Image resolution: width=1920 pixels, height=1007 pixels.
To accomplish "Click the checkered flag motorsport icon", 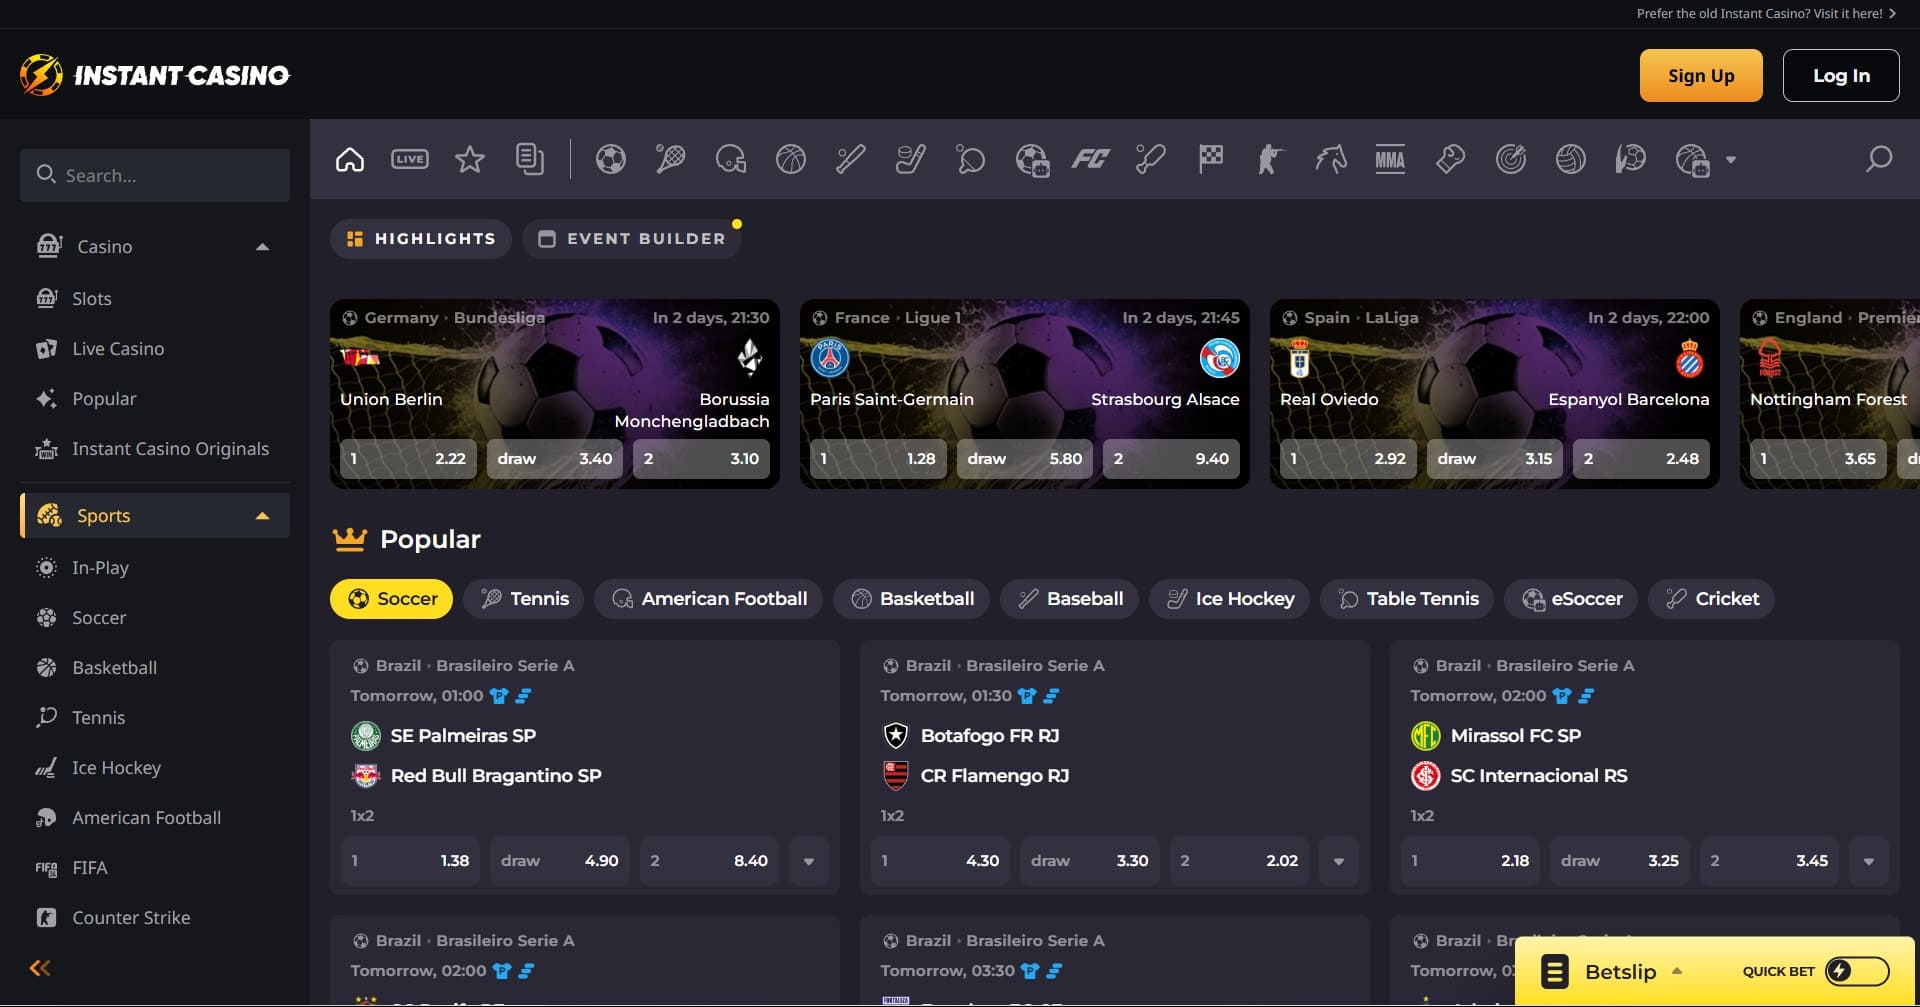I will pos(1210,160).
